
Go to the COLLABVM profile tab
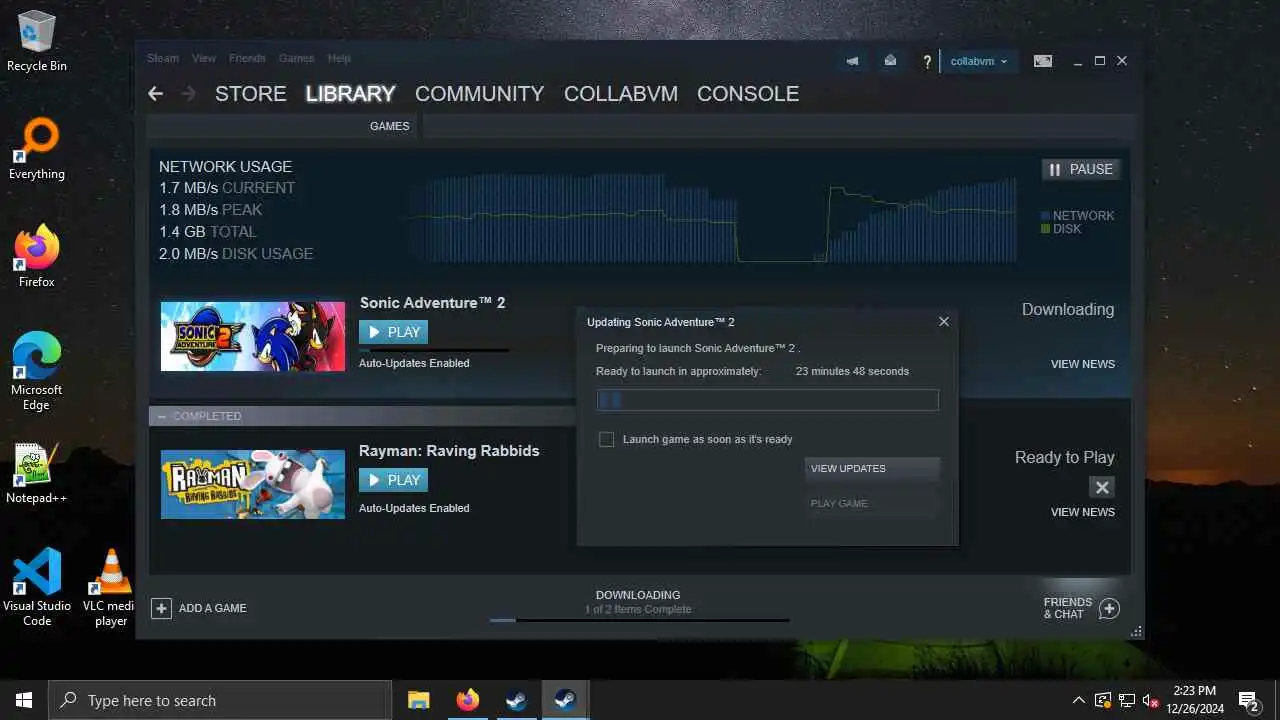620,94
